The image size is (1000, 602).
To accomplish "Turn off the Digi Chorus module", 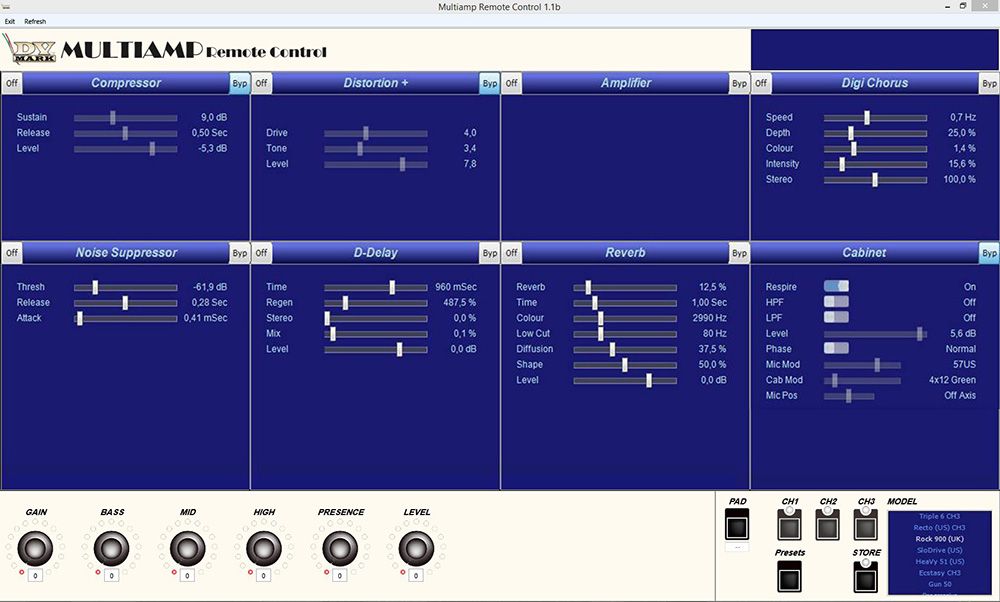I will (761, 83).
